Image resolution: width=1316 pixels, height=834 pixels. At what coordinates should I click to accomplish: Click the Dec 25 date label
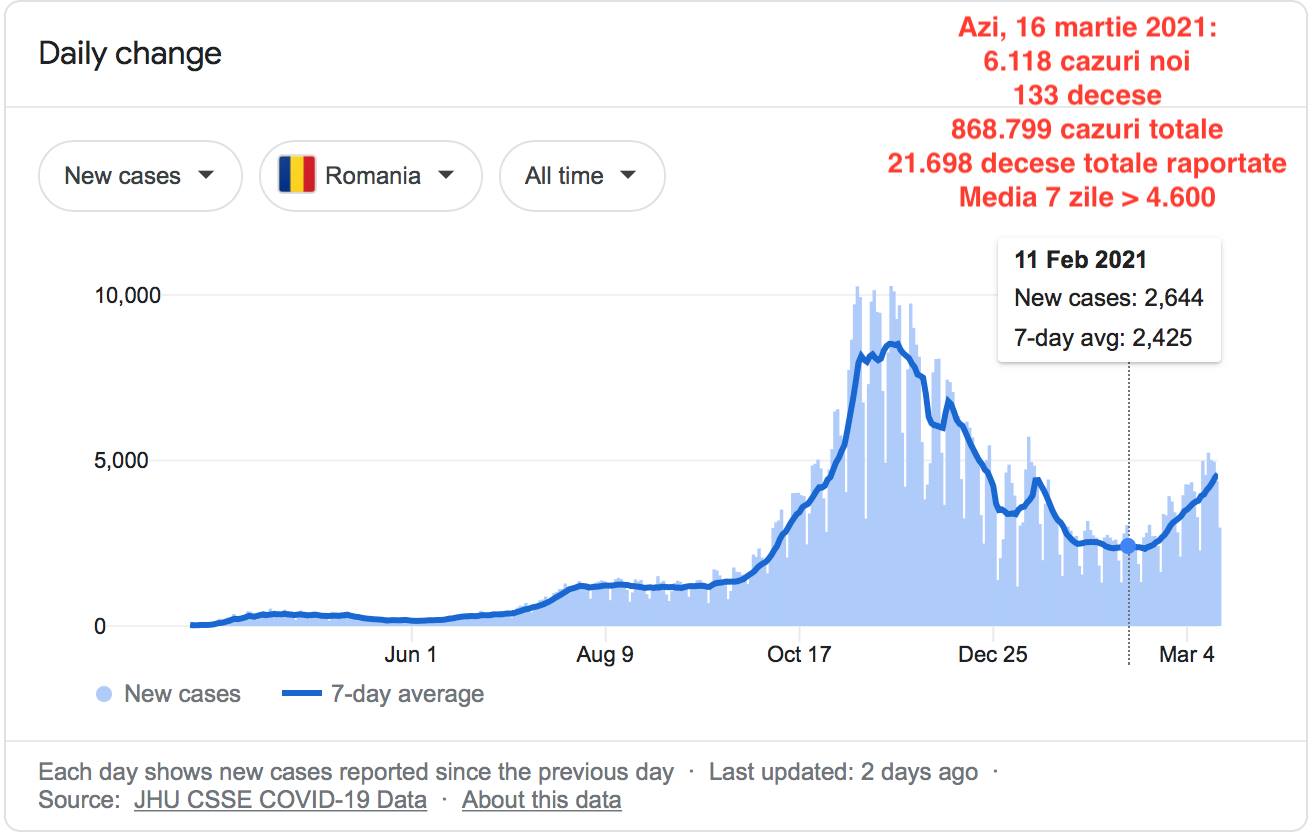993,655
